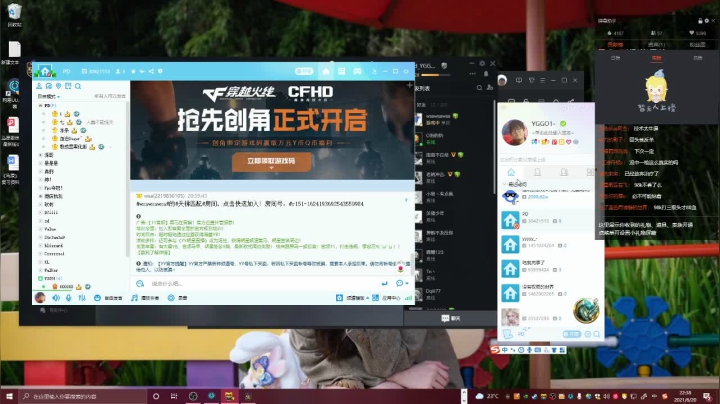The width and height of the screenshot is (720, 404).
Task: Click the floating game orb icon
Action: (x=586, y=310)
